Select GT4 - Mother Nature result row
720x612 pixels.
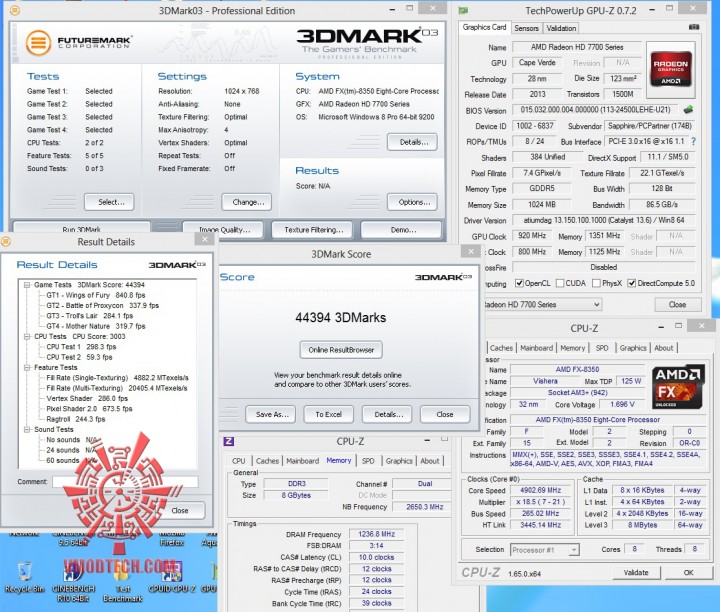tap(96, 326)
